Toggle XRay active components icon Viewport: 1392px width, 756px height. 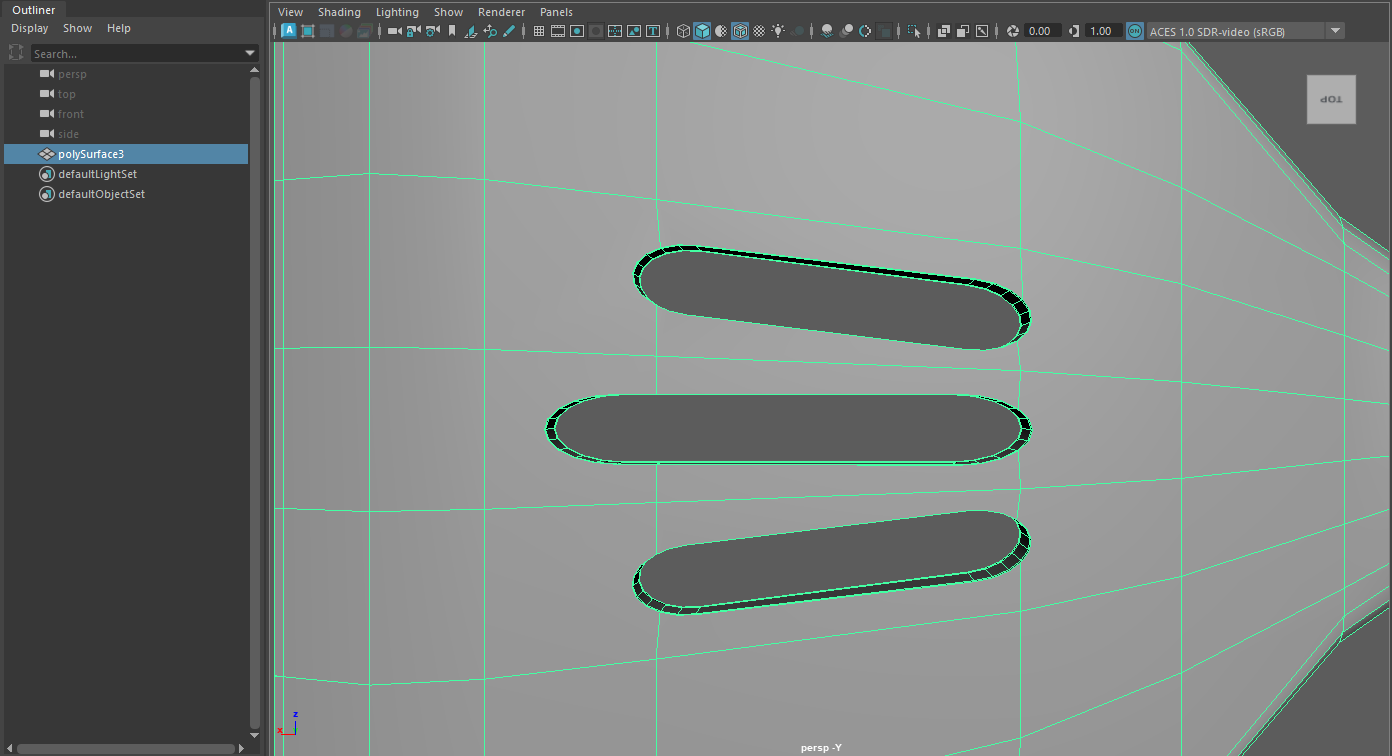(963, 31)
